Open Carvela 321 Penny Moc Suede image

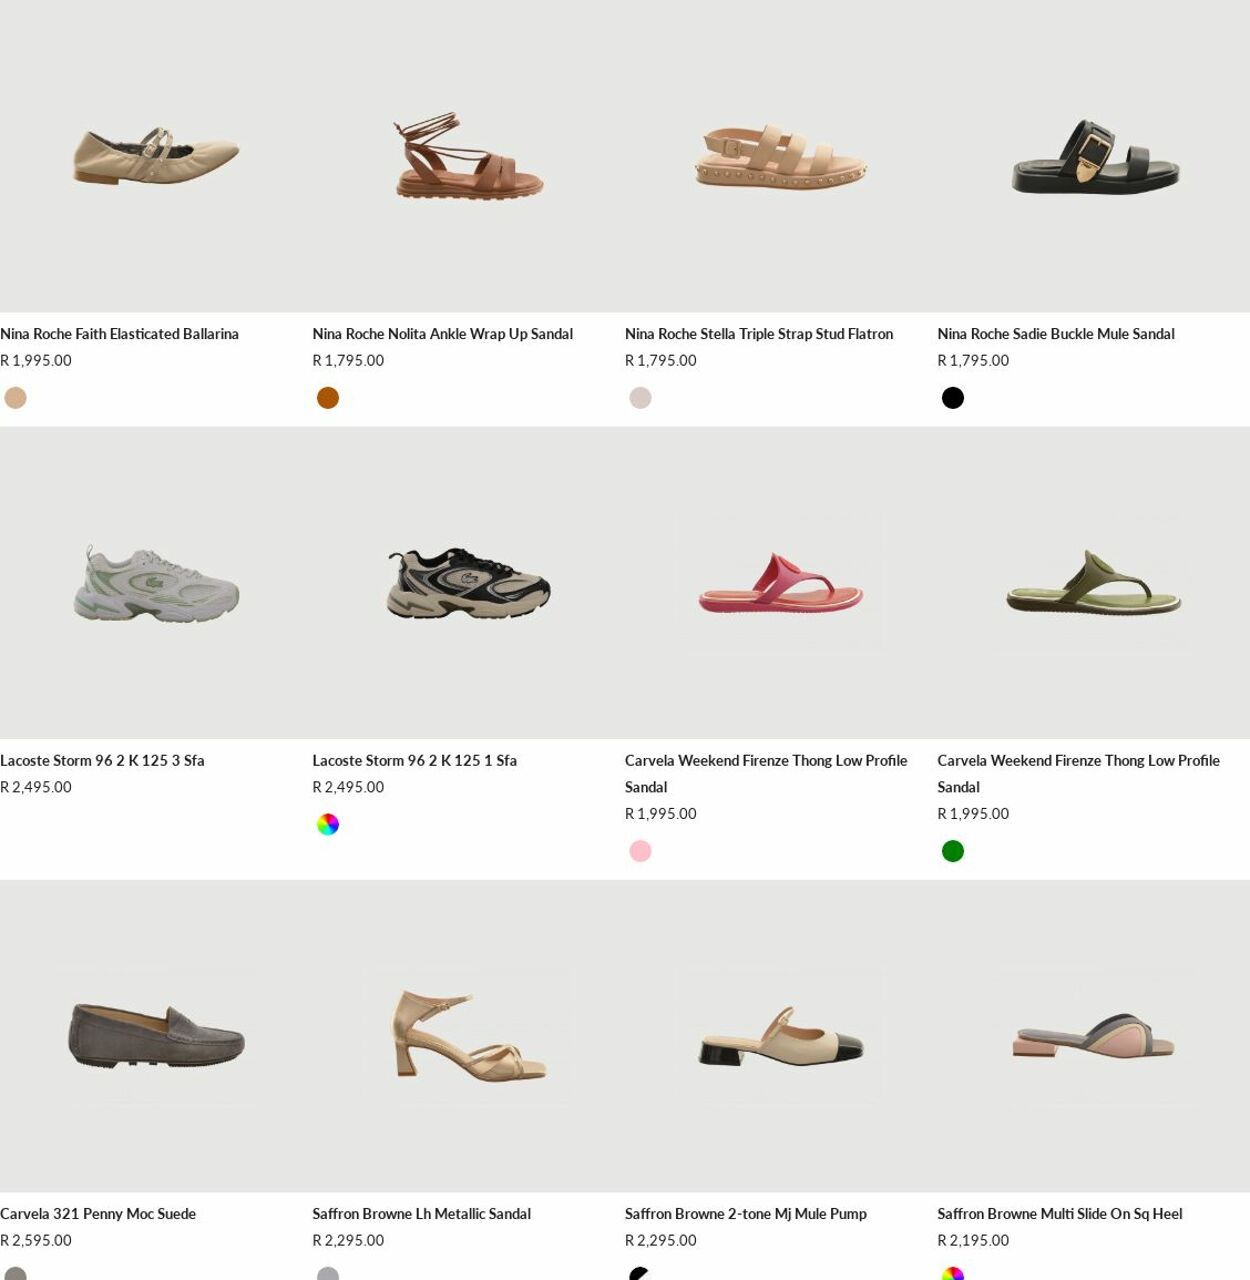tap(156, 1036)
